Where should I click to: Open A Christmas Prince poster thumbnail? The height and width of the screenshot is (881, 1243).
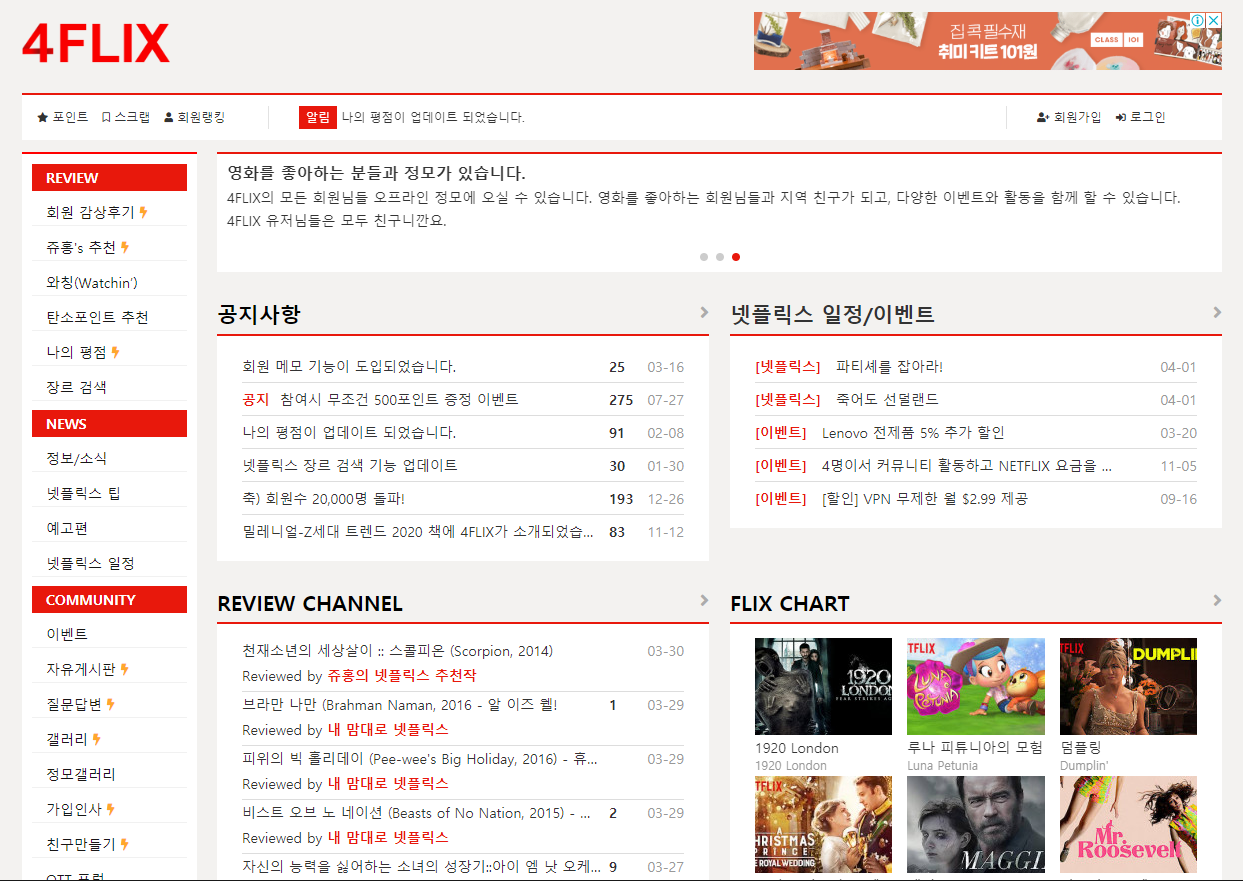[x=823, y=825]
